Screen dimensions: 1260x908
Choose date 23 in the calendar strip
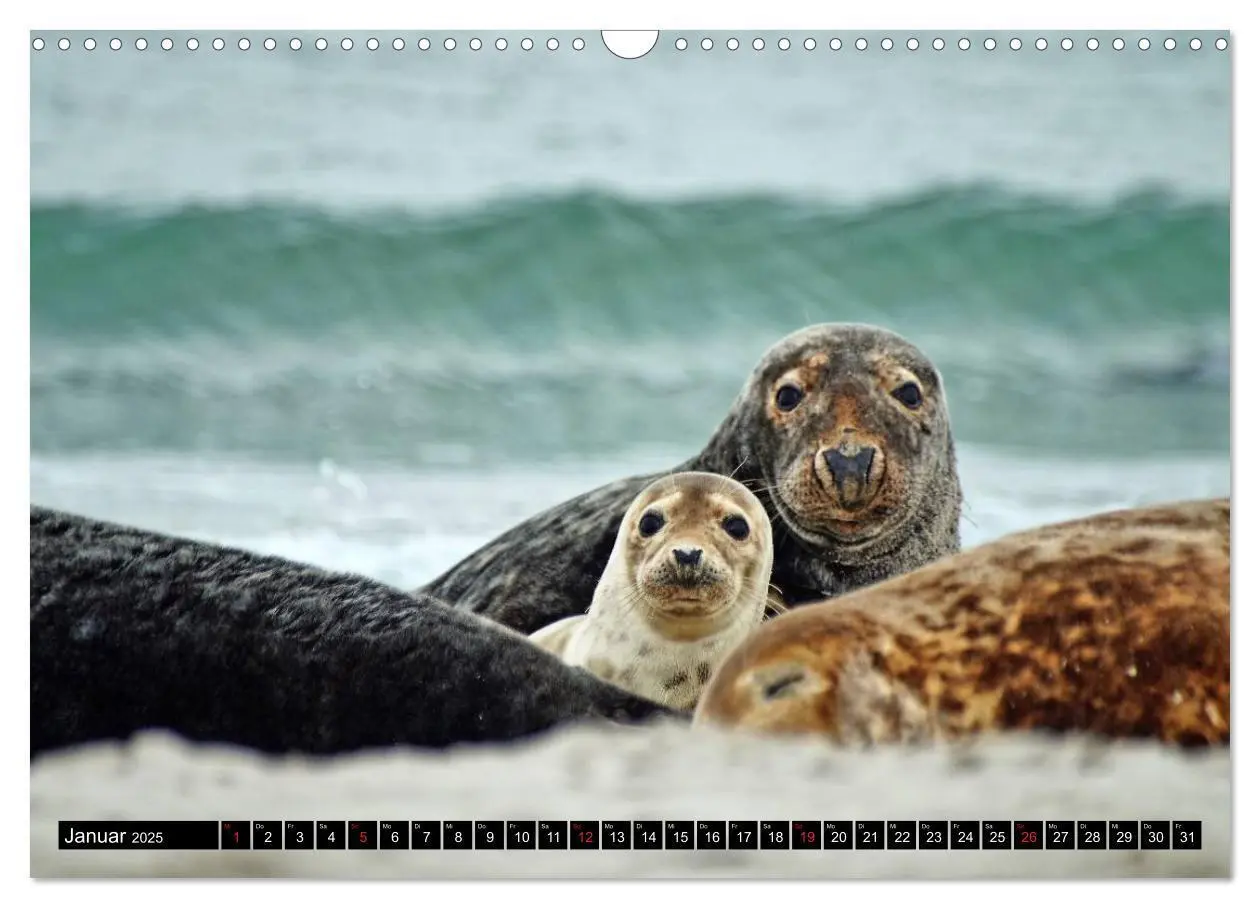[x=933, y=836]
